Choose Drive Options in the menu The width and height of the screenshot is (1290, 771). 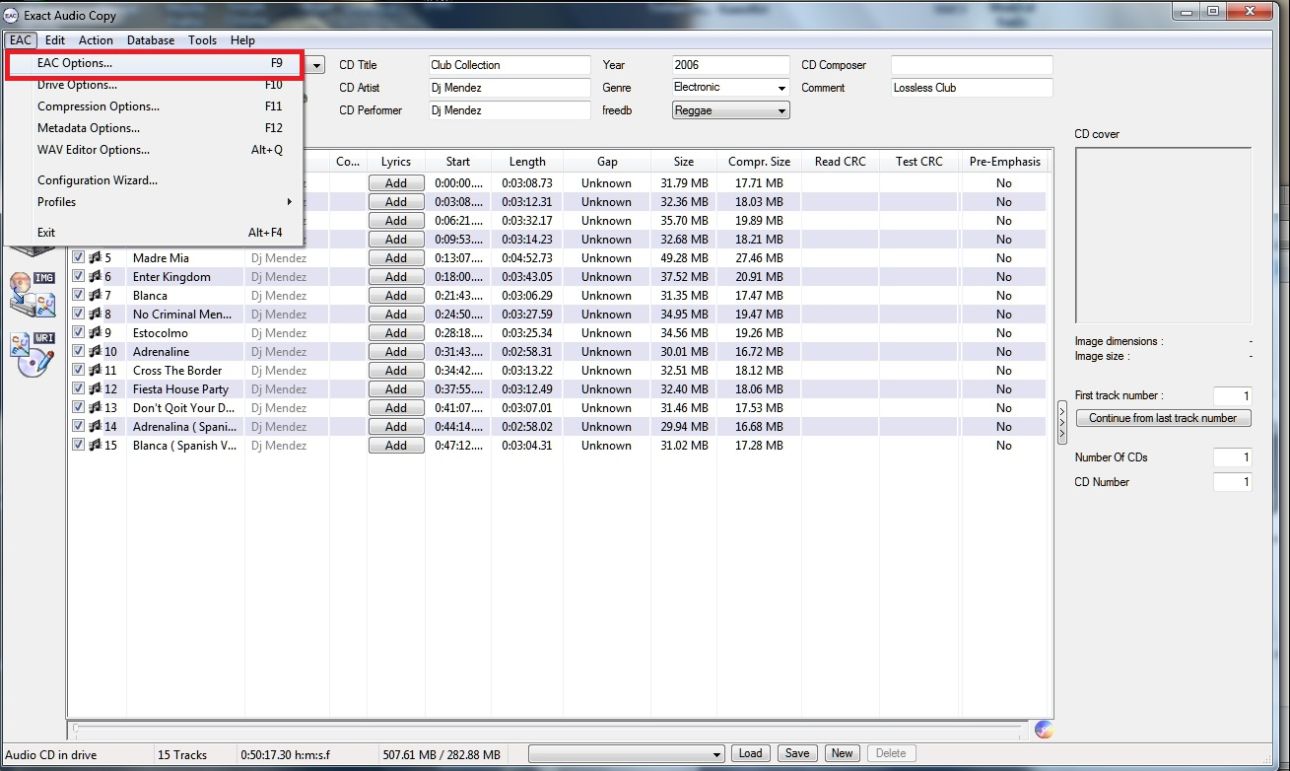(154, 85)
